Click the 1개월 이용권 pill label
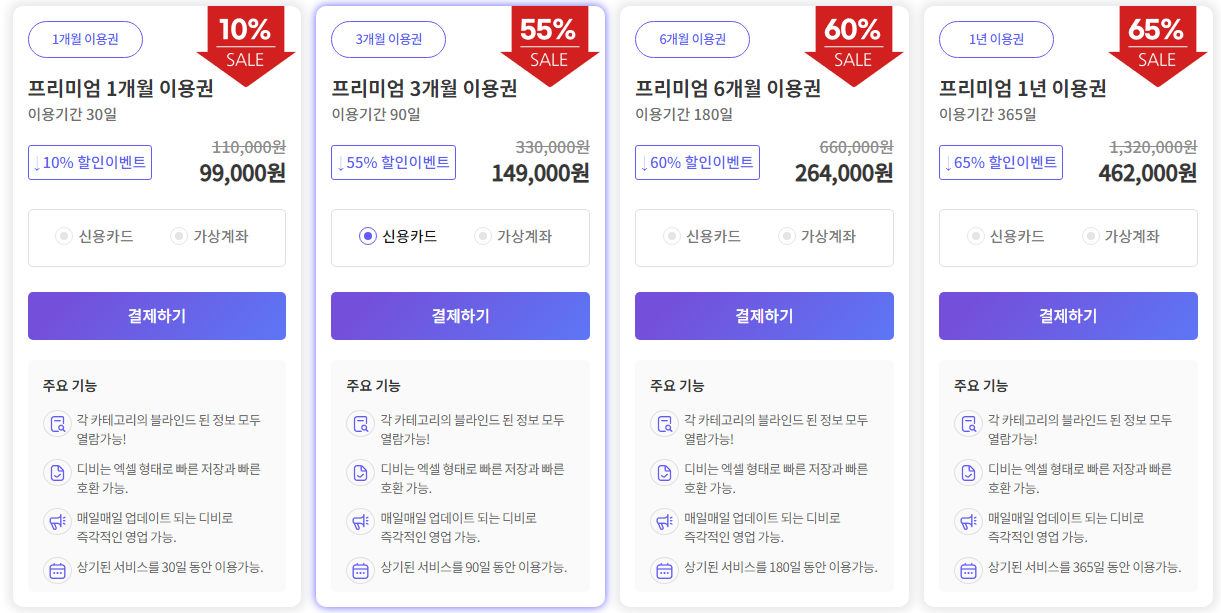 point(85,39)
